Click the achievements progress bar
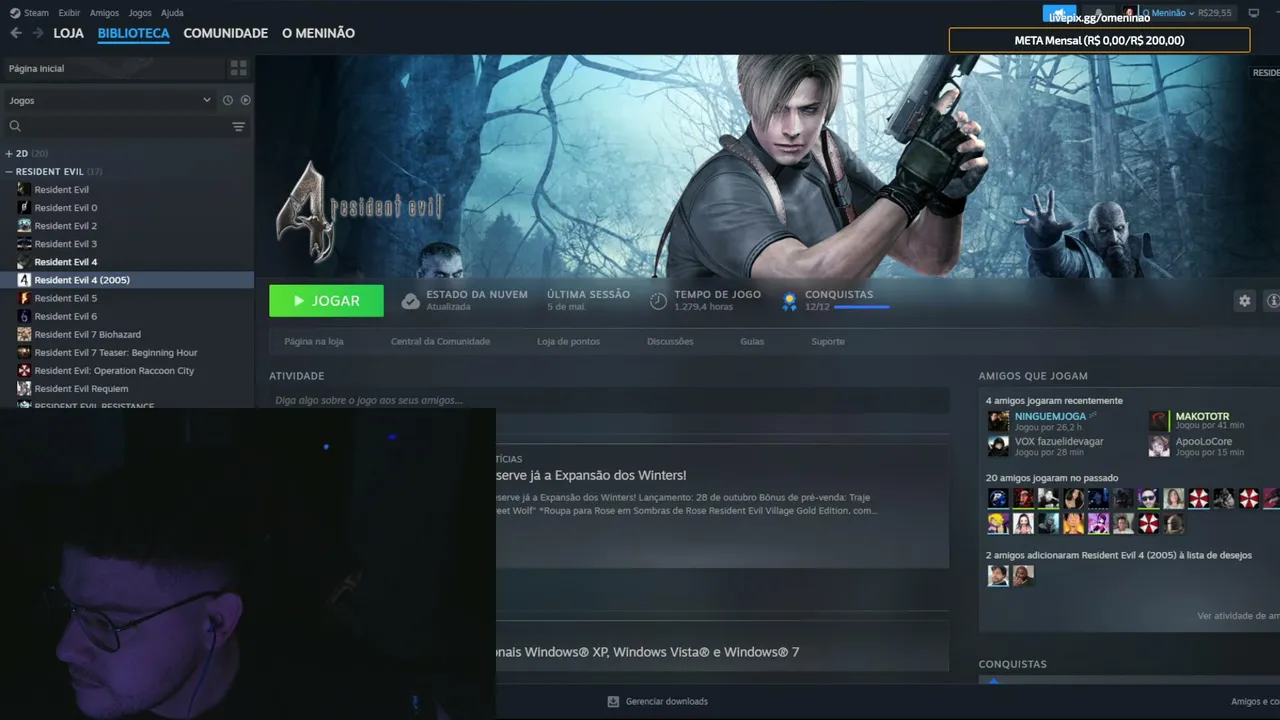The image size is (1280, 720). 861,307
